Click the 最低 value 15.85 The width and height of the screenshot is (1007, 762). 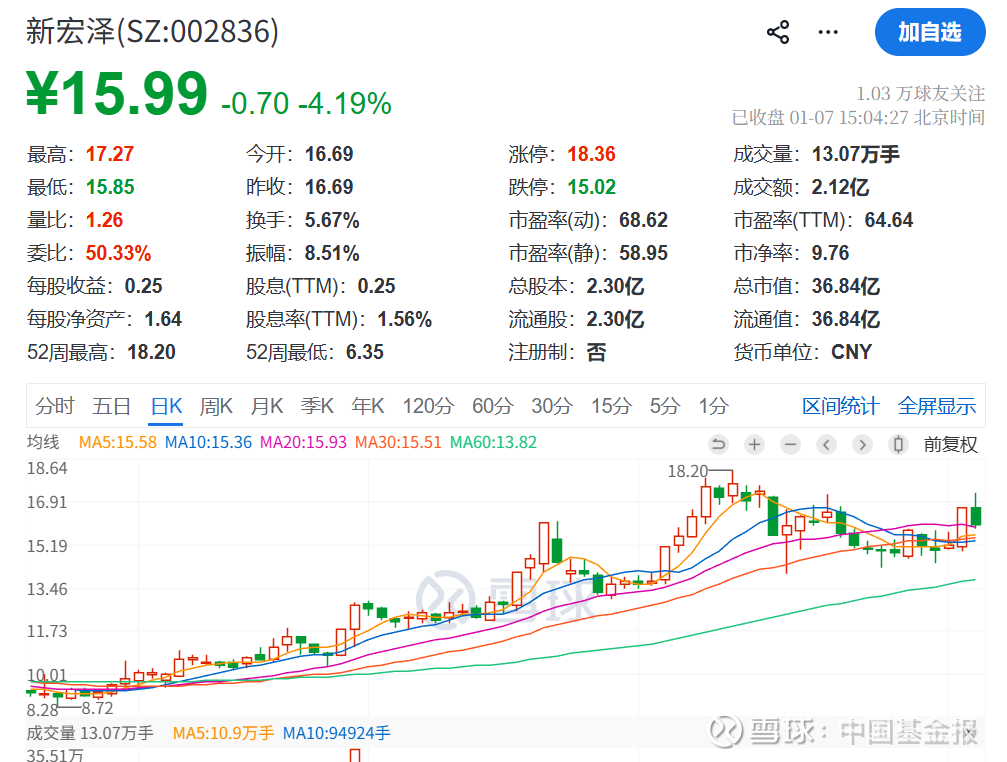pyautogui.click(x=110, y=187)
